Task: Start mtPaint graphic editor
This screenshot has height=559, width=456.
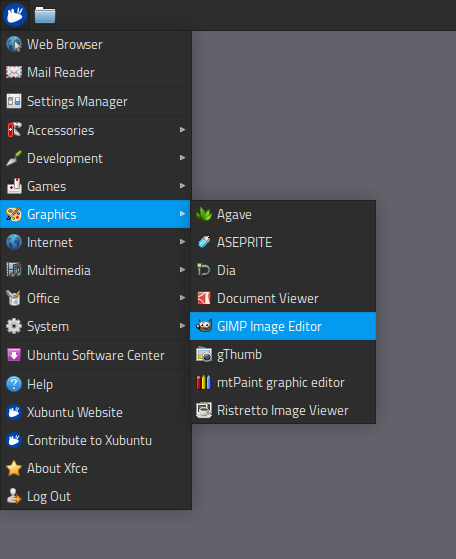Action: point(283,382)
